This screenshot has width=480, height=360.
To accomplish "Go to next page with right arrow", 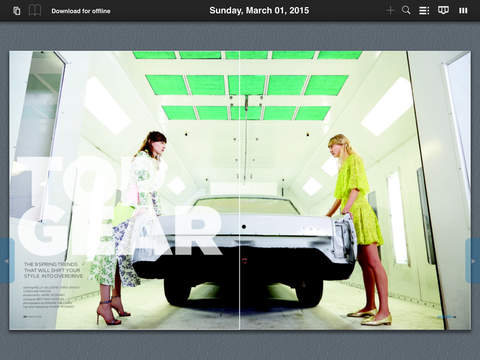I will 473,261.
